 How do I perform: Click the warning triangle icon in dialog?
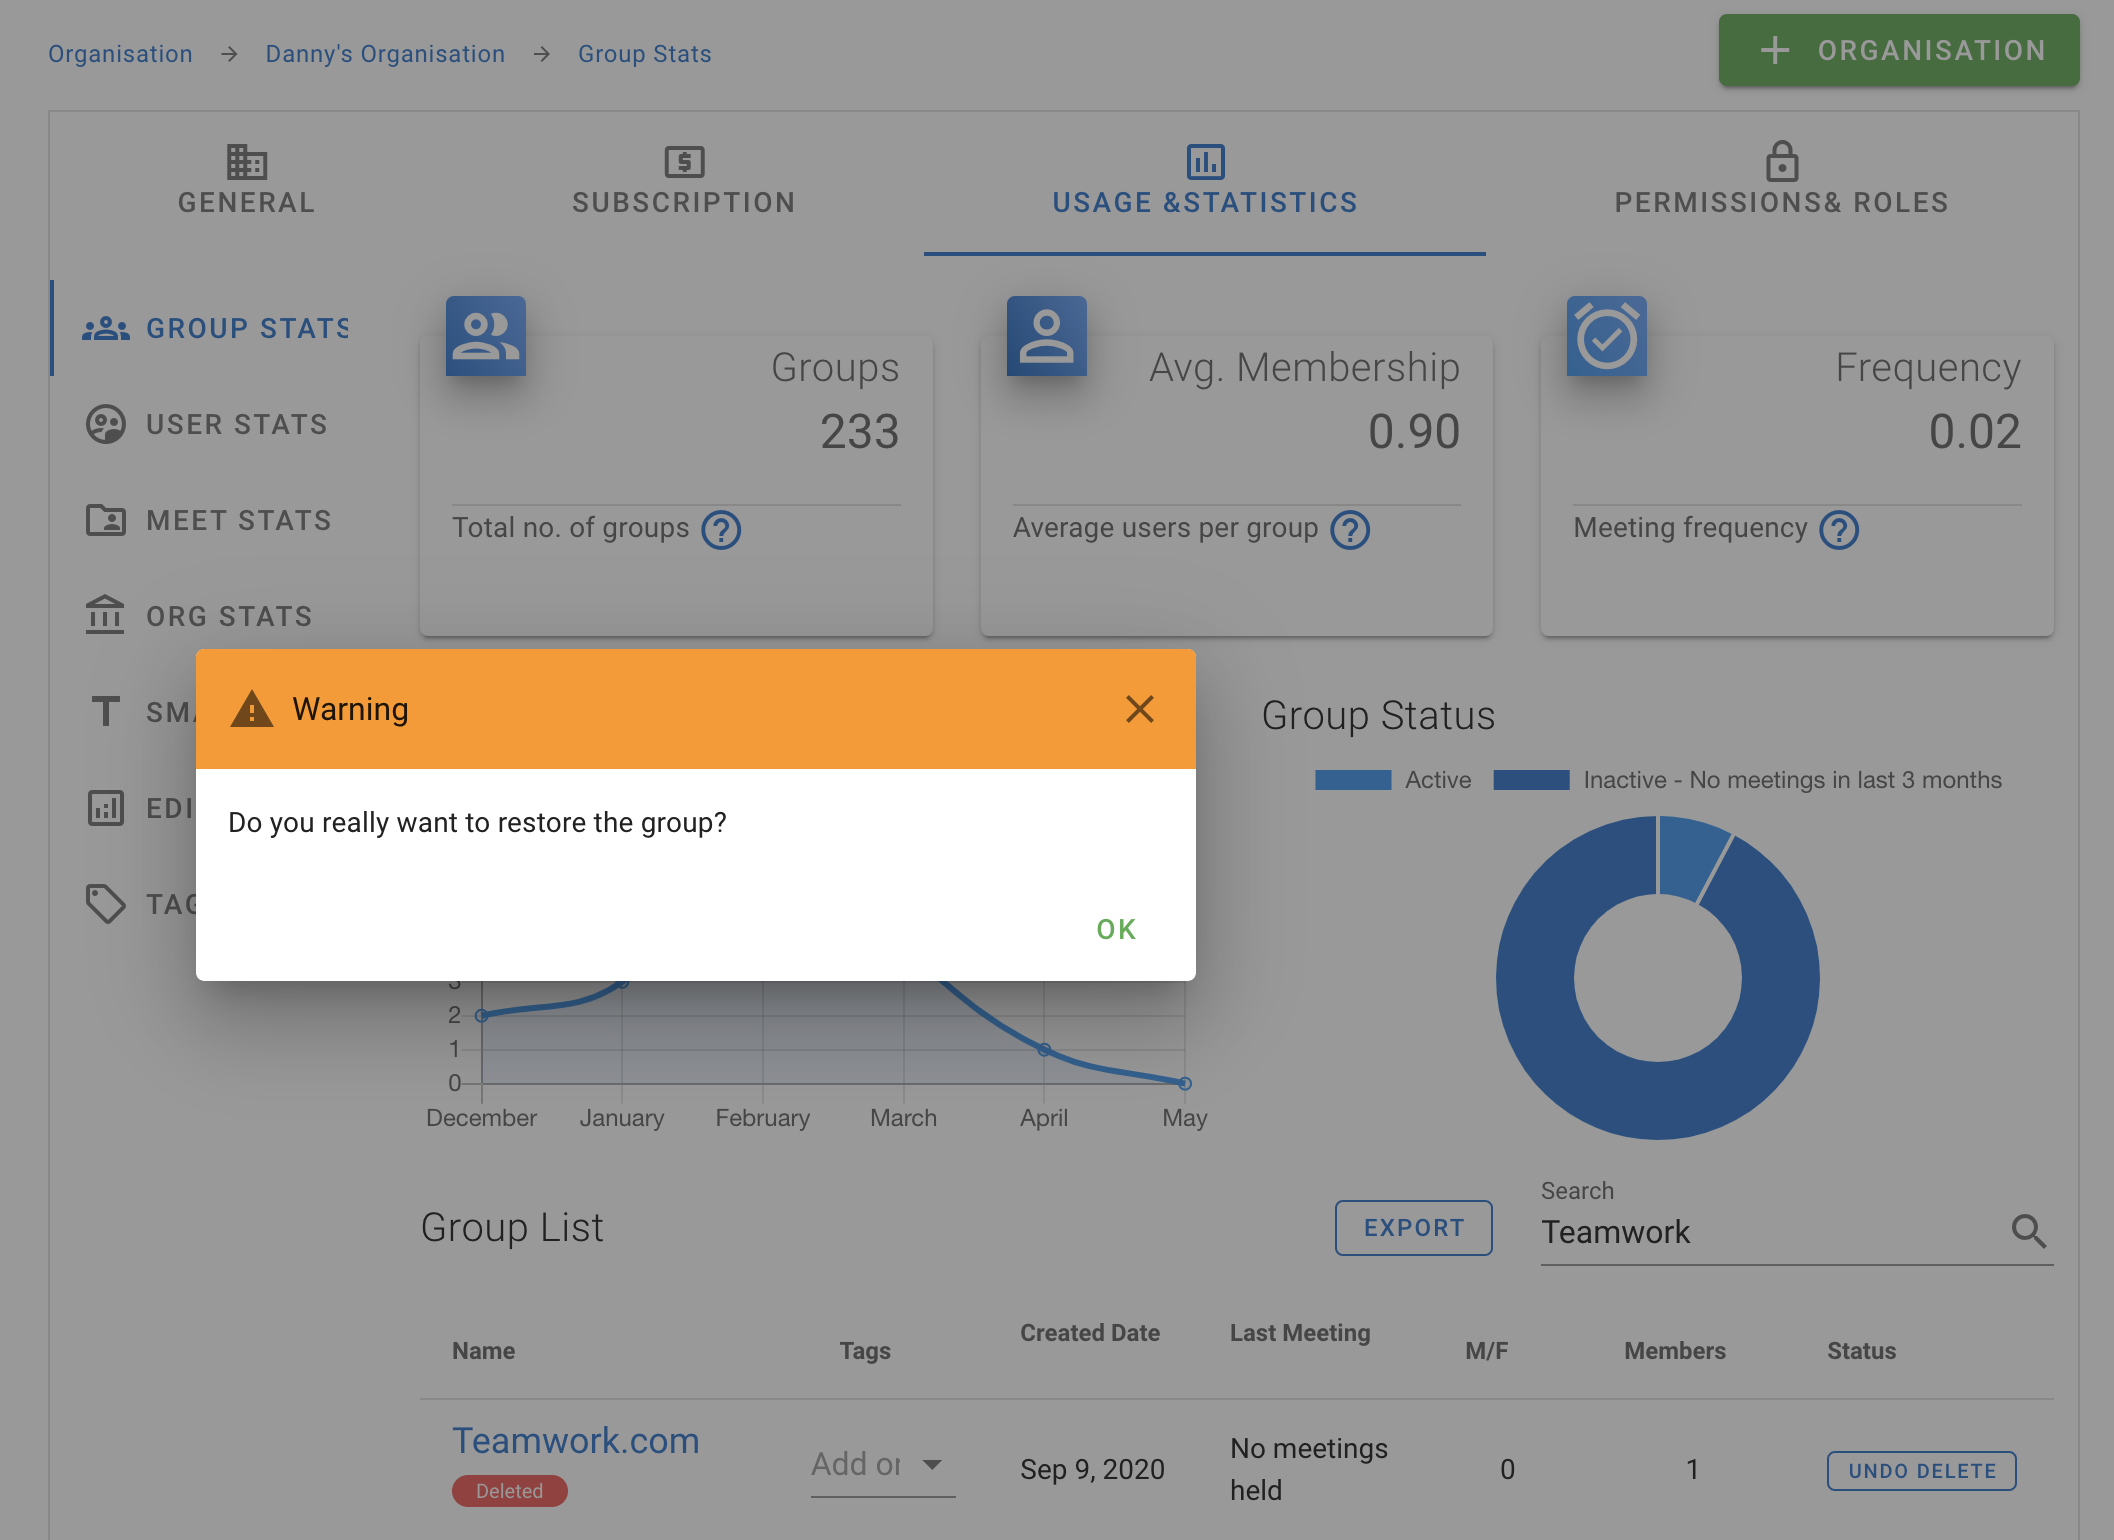252,709
